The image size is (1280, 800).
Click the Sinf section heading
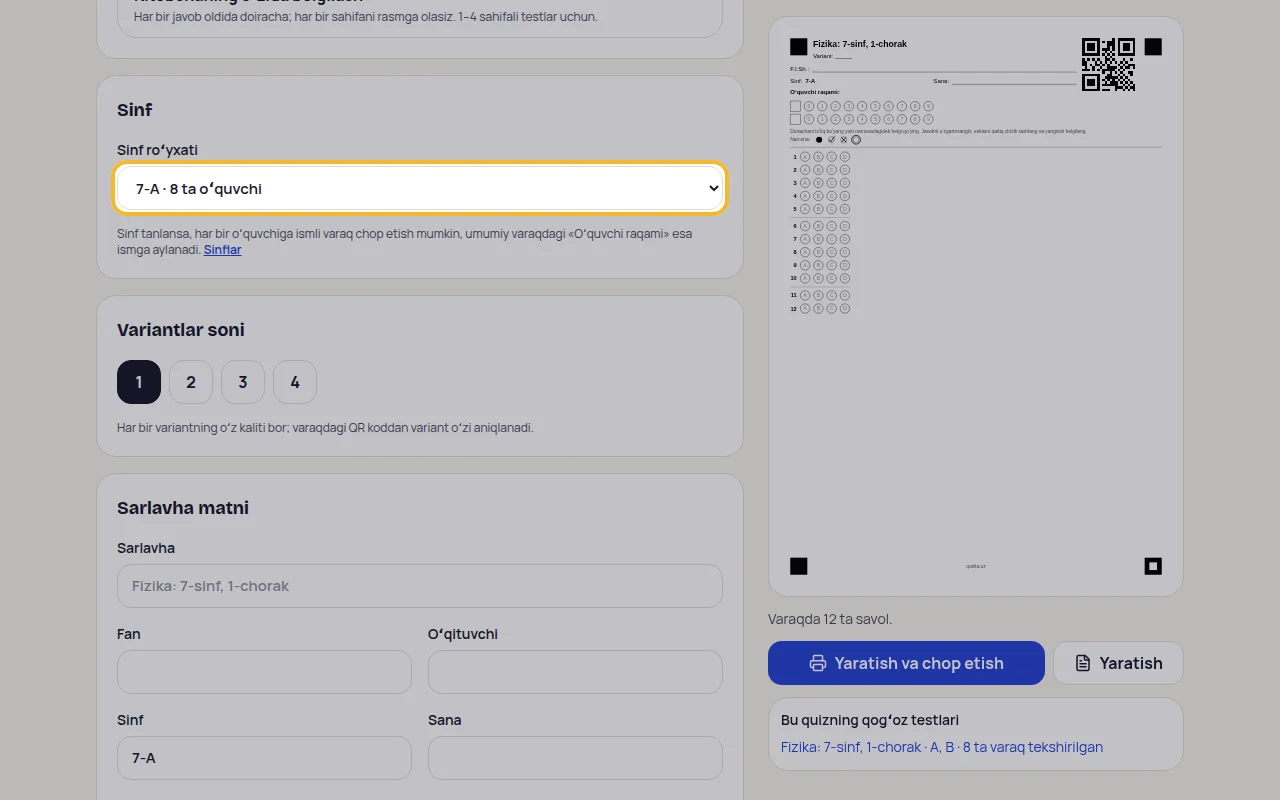(135, 110)
